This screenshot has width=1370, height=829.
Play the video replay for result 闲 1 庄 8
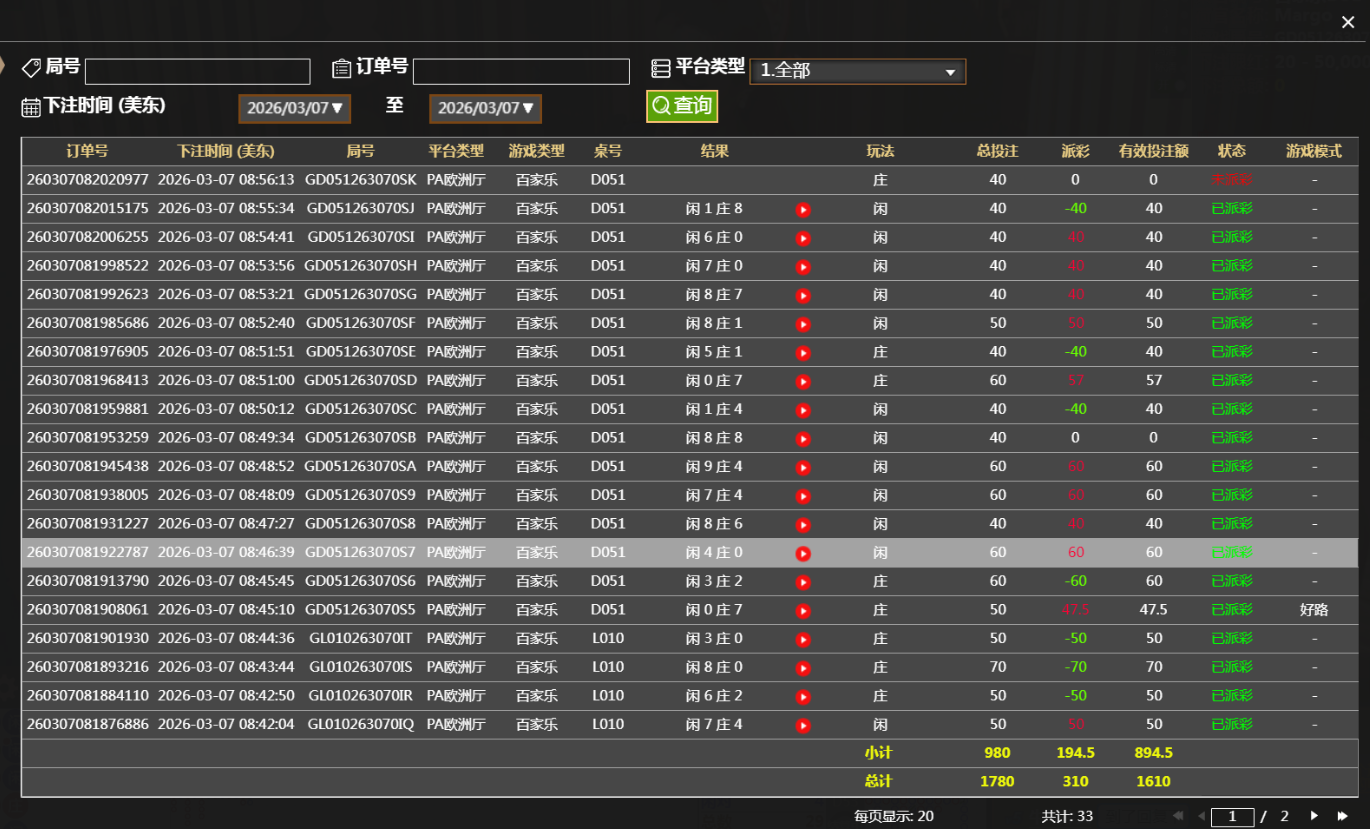(803, 208)
